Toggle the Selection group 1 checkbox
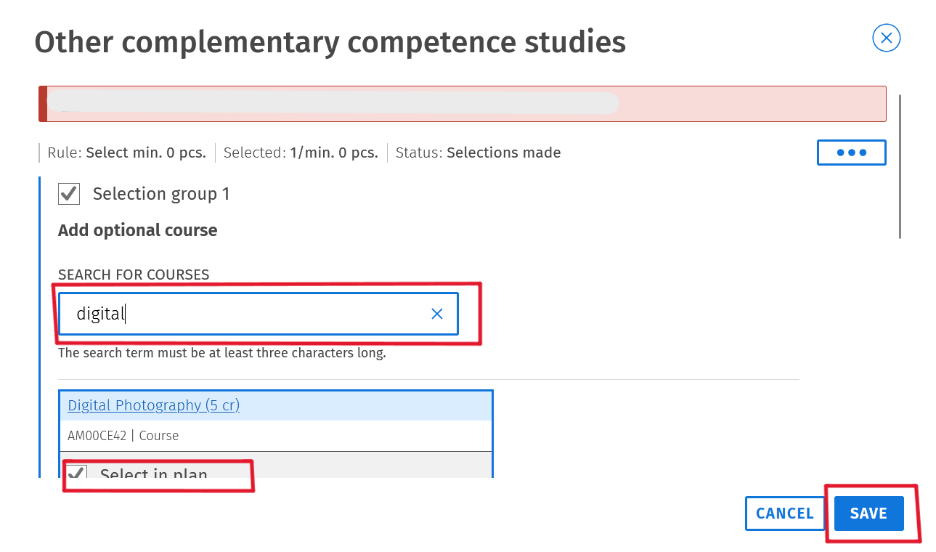This screenshot has width=936, height=552. [69, 194]
